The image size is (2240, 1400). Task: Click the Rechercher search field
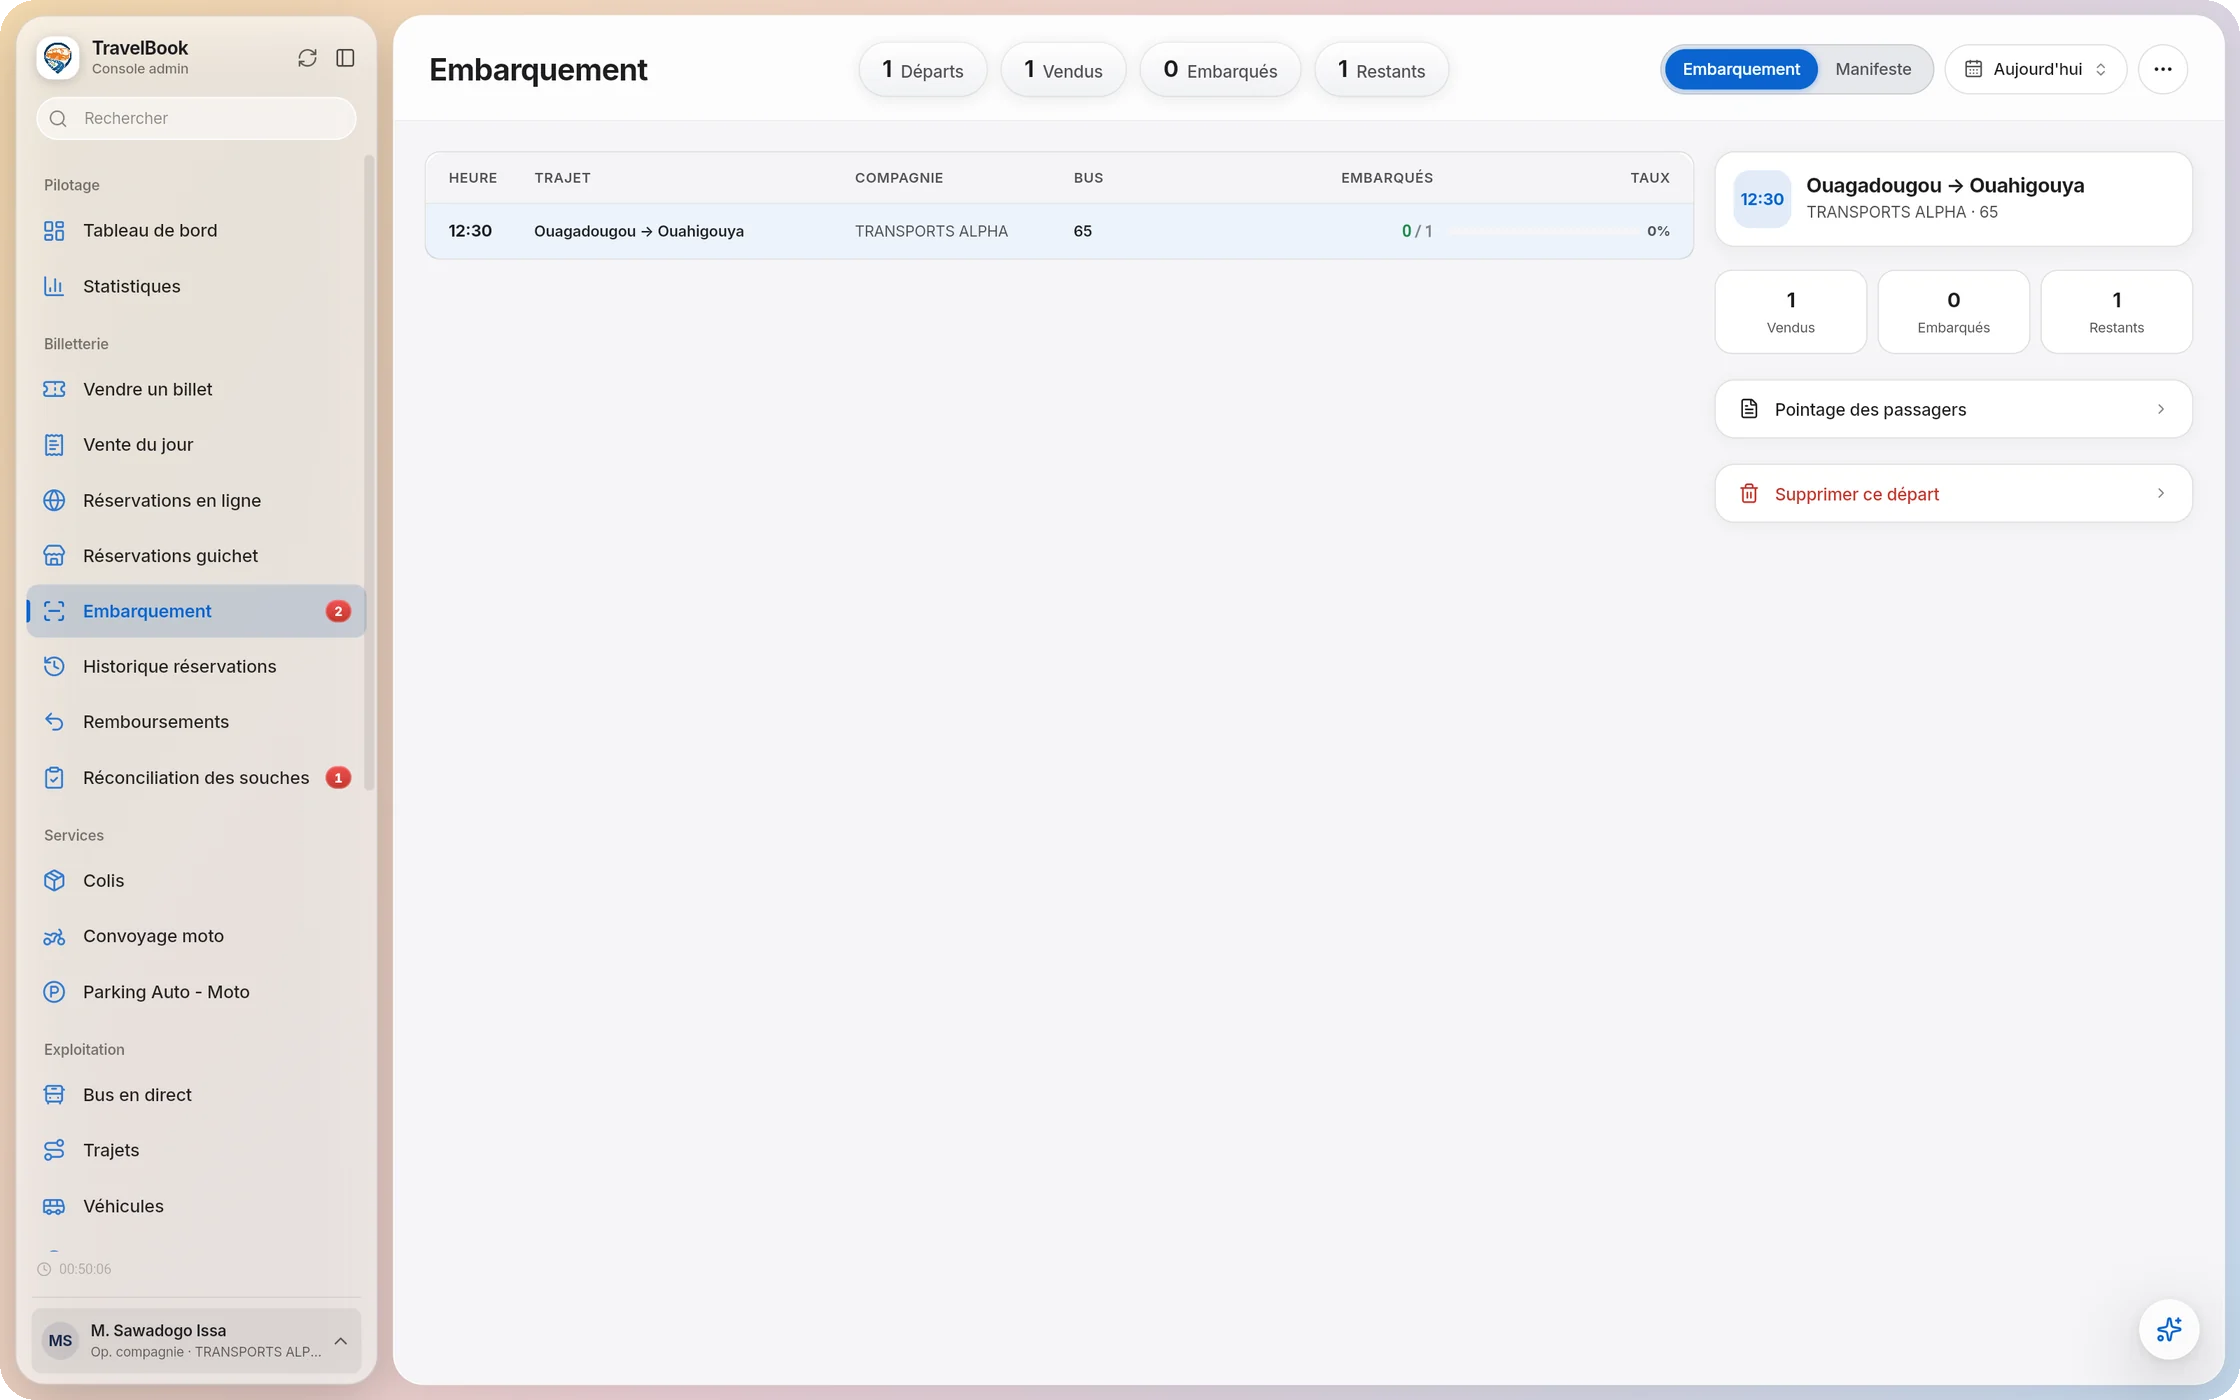click(x=196, y=118)
